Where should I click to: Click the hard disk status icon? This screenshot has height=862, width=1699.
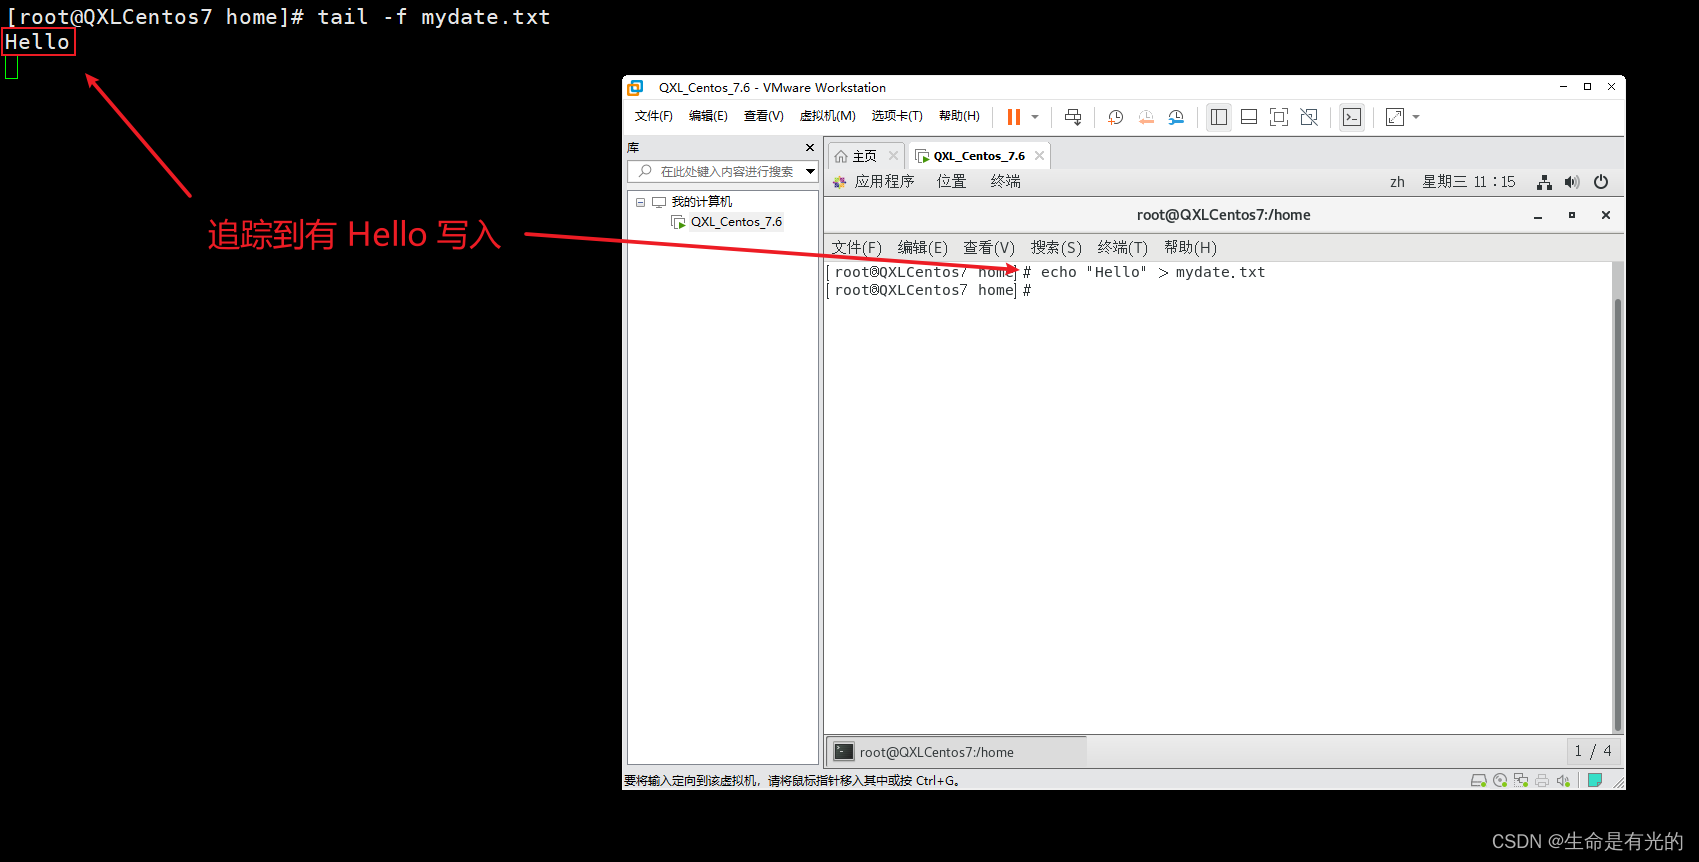point(1478,781)
